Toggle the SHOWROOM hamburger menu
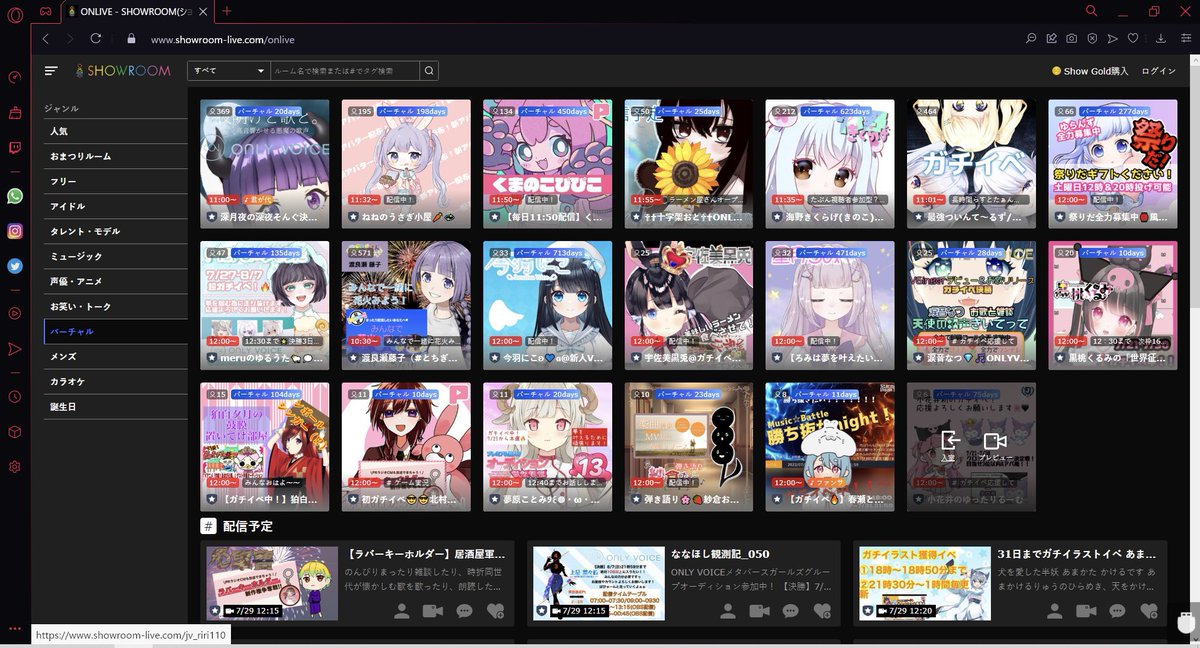The height and width of the screenshot is (648, 1200). (x=51, y=71)
